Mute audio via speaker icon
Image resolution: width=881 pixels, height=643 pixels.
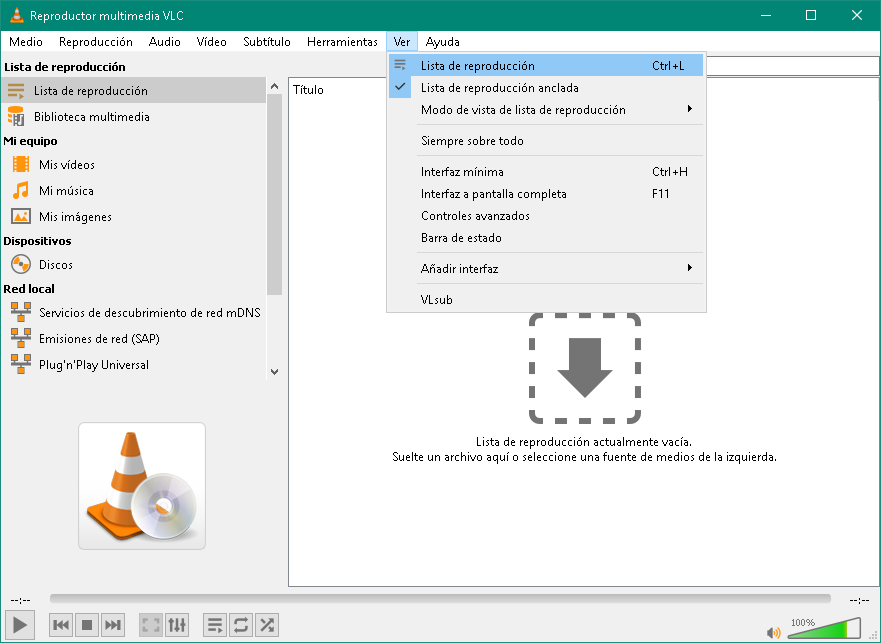pyautogui.click(x=773, y=632)
